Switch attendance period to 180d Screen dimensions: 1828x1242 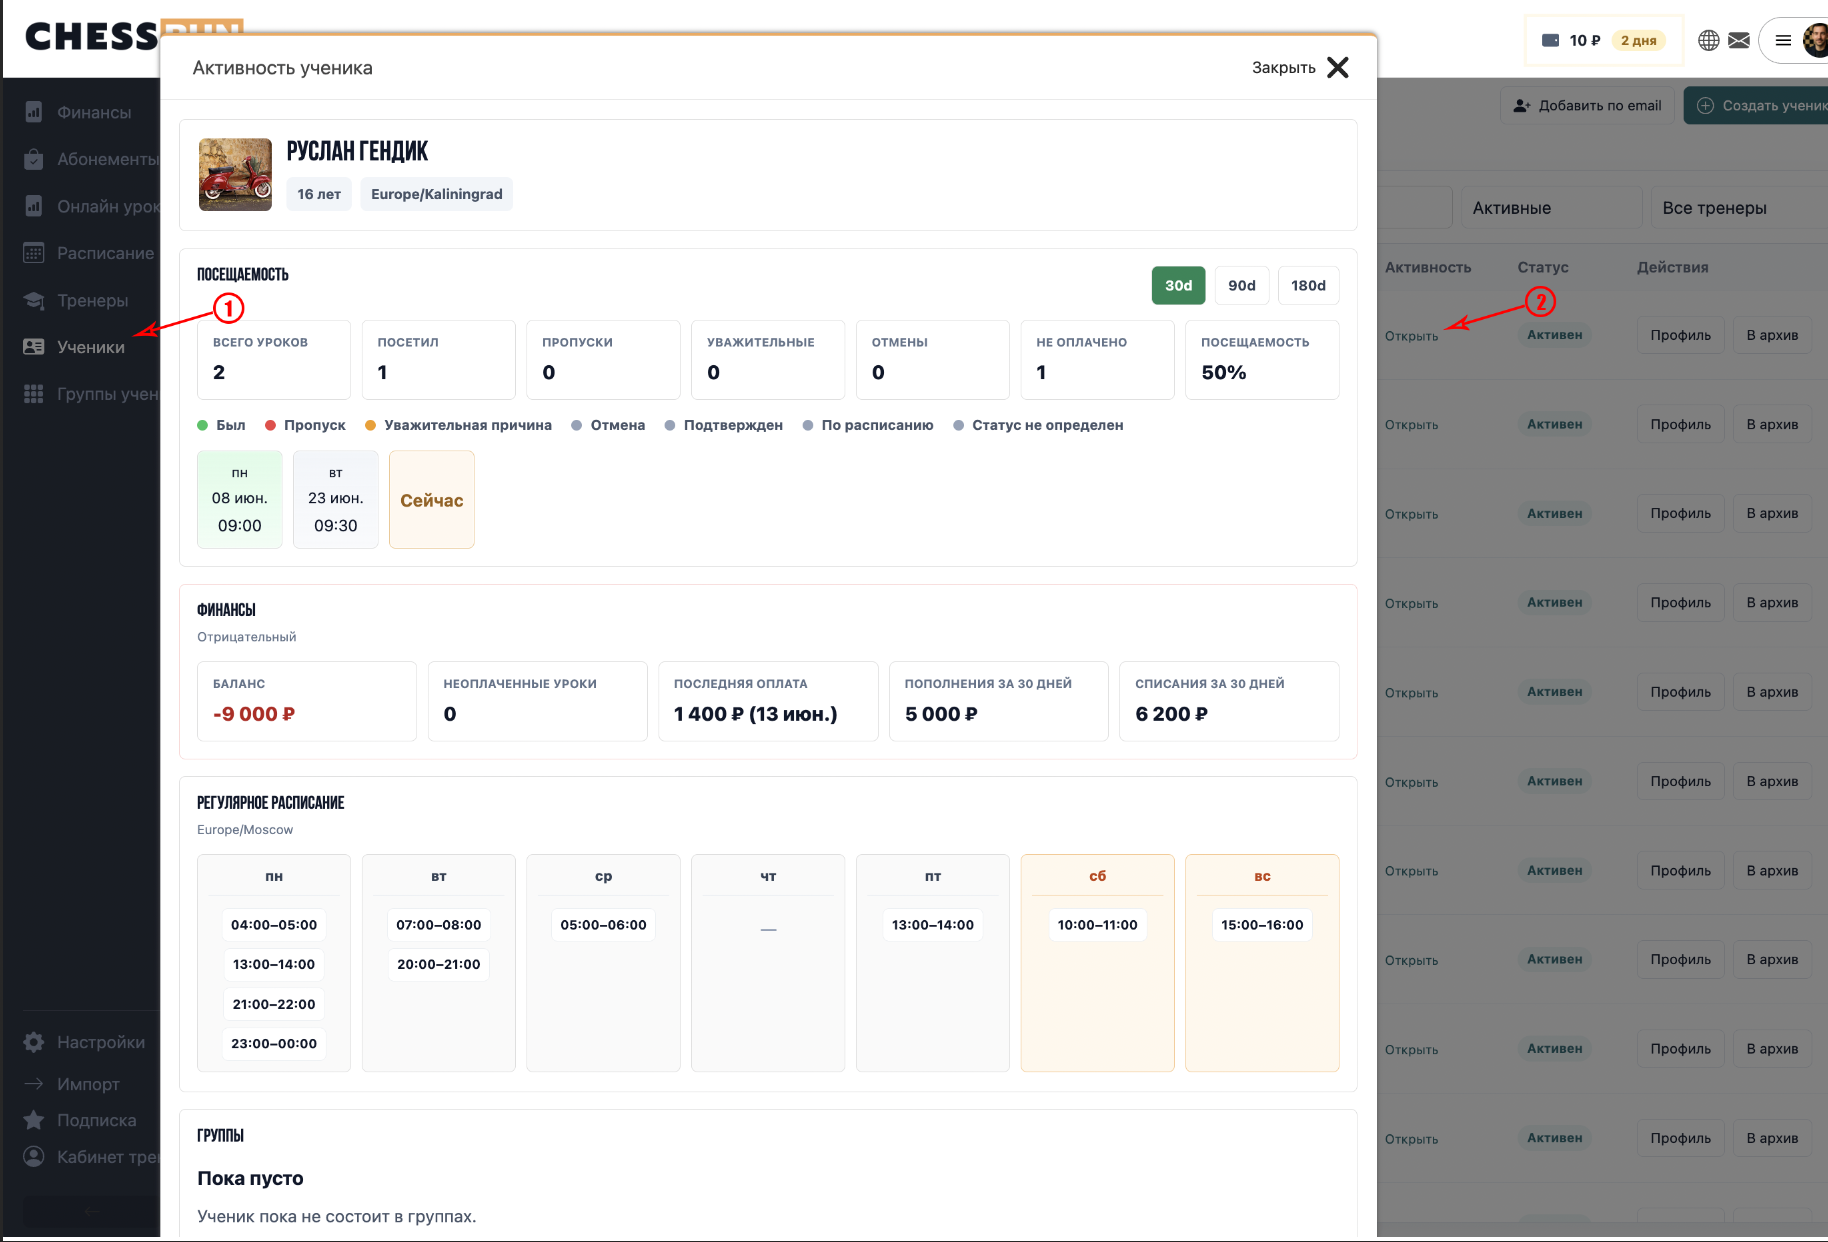tap(1308, 285)
